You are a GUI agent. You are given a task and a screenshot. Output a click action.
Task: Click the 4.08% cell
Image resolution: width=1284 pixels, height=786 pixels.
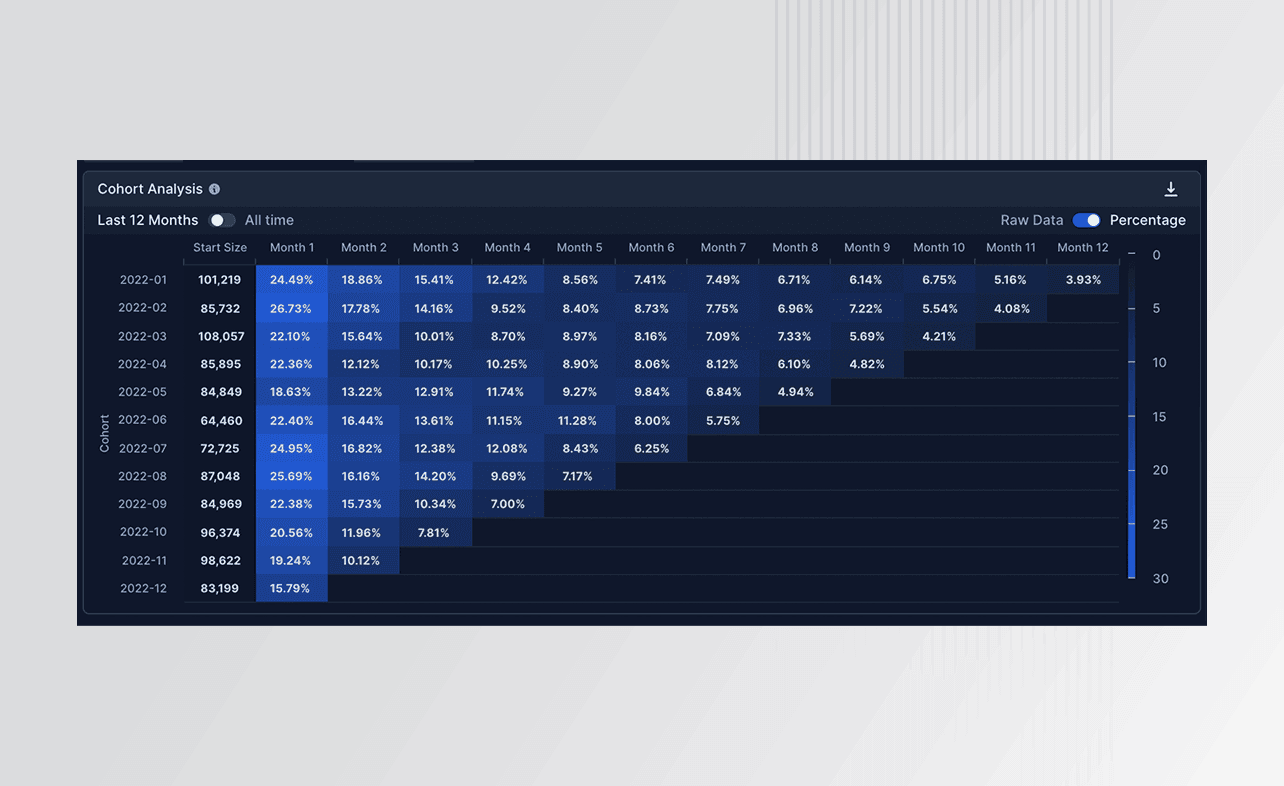[x=1011, y=308]
